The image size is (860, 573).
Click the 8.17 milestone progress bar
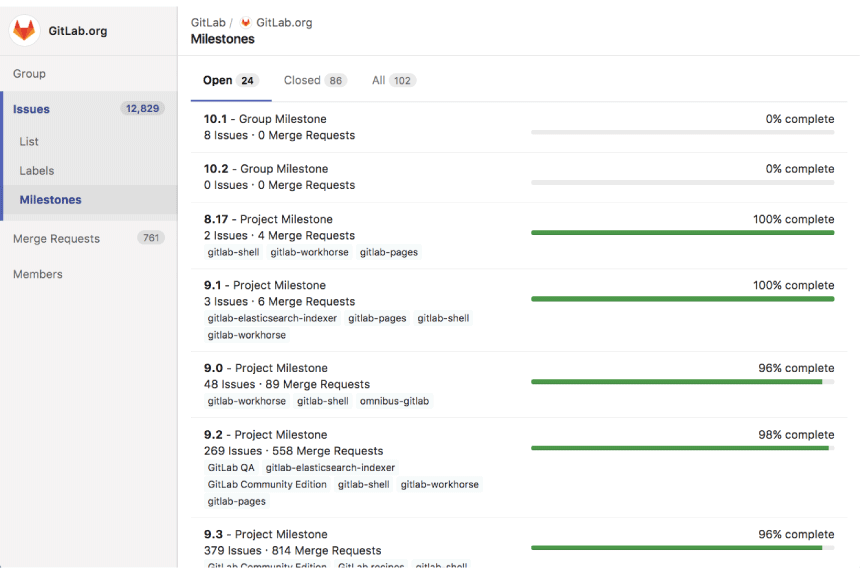682,232
